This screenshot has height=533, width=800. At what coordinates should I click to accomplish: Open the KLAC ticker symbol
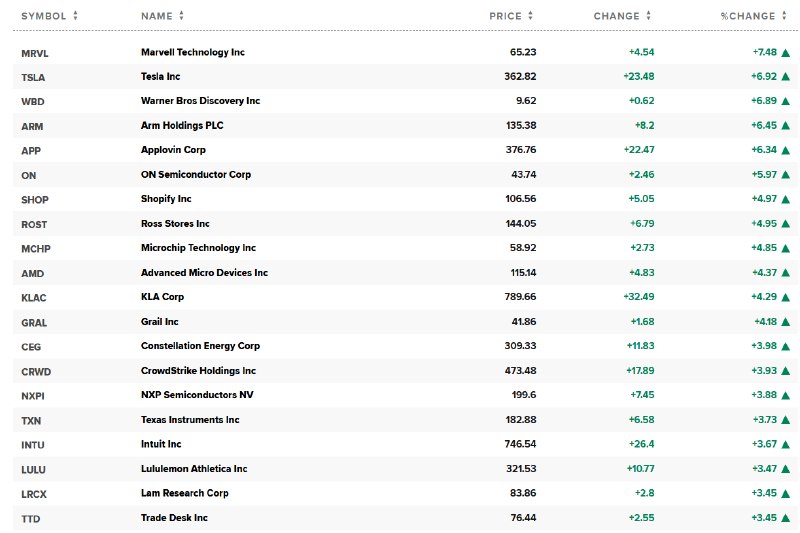[x=34, y=298]
